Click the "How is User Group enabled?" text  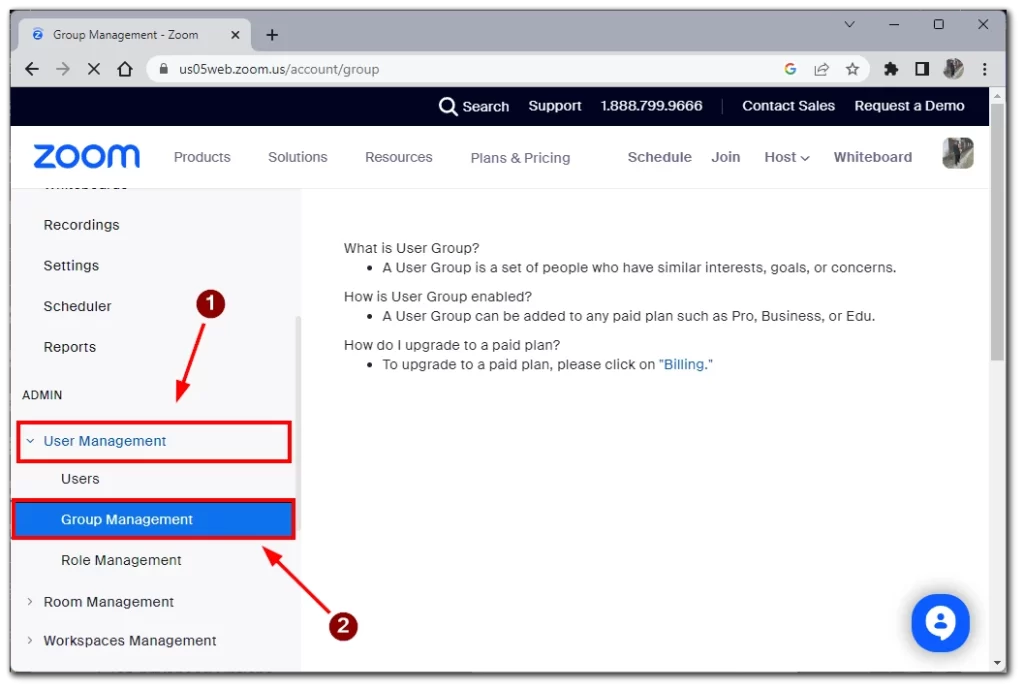pyautogui.click(x=438, y=296)
